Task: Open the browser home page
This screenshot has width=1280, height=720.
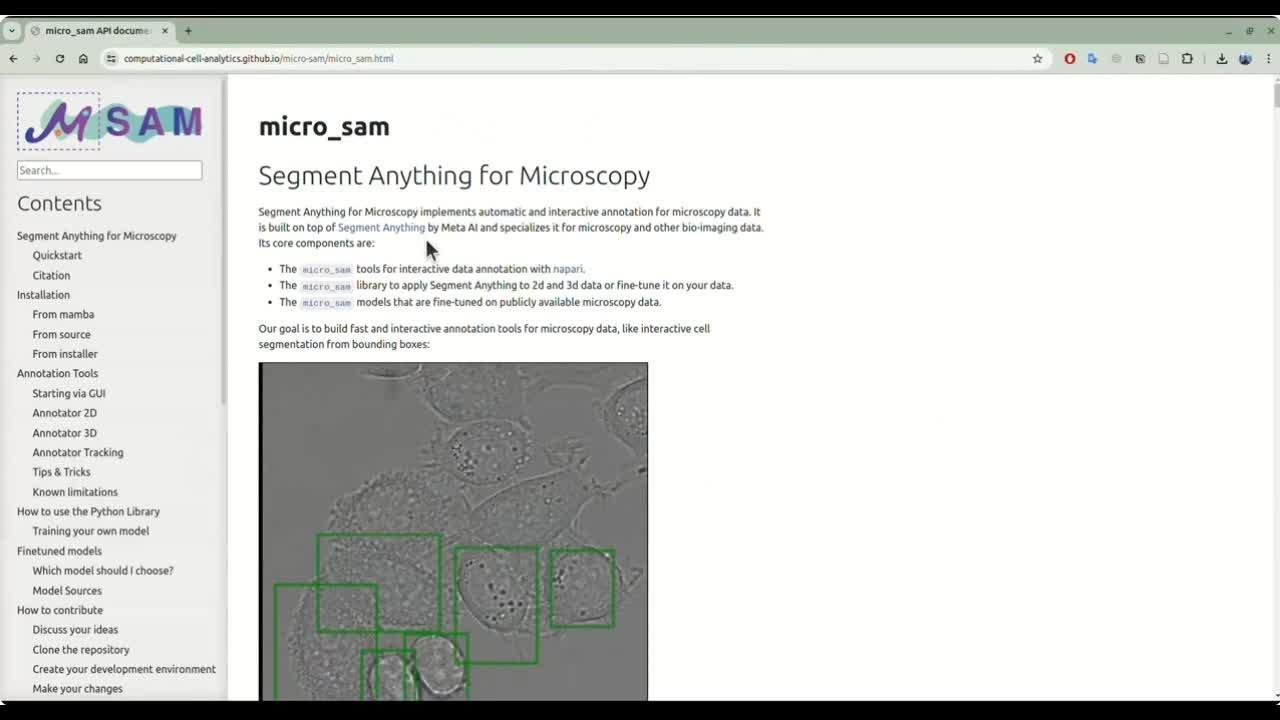Action: click(x=83, y=59)
